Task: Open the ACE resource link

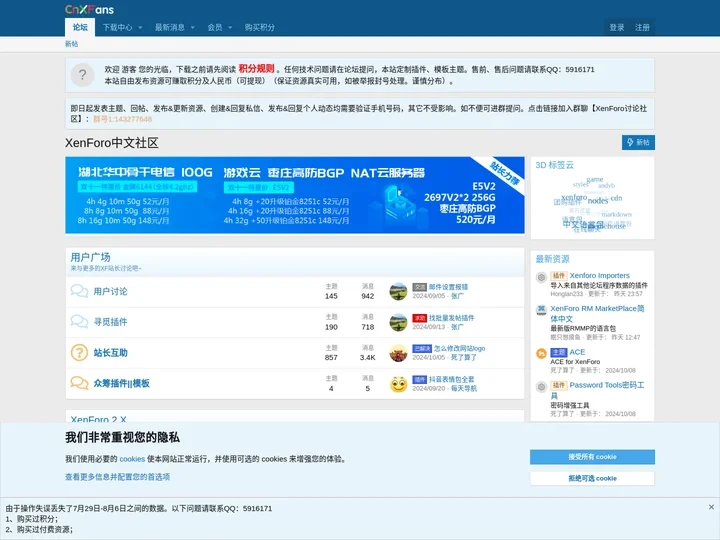Action: [x=577, y=352]
